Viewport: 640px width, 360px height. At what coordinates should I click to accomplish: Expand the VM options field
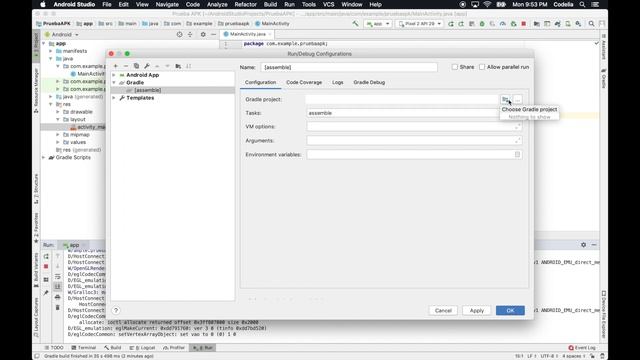517,127
